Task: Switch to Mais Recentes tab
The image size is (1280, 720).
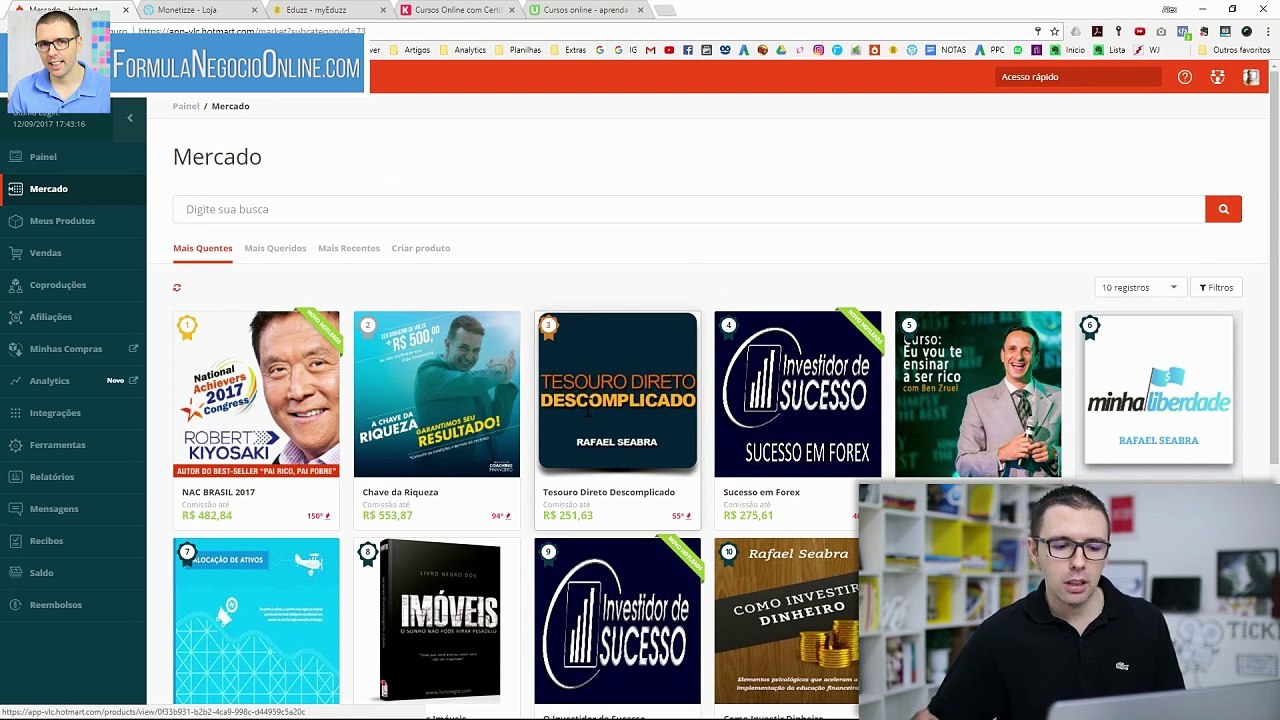Action: coord(349,248)
